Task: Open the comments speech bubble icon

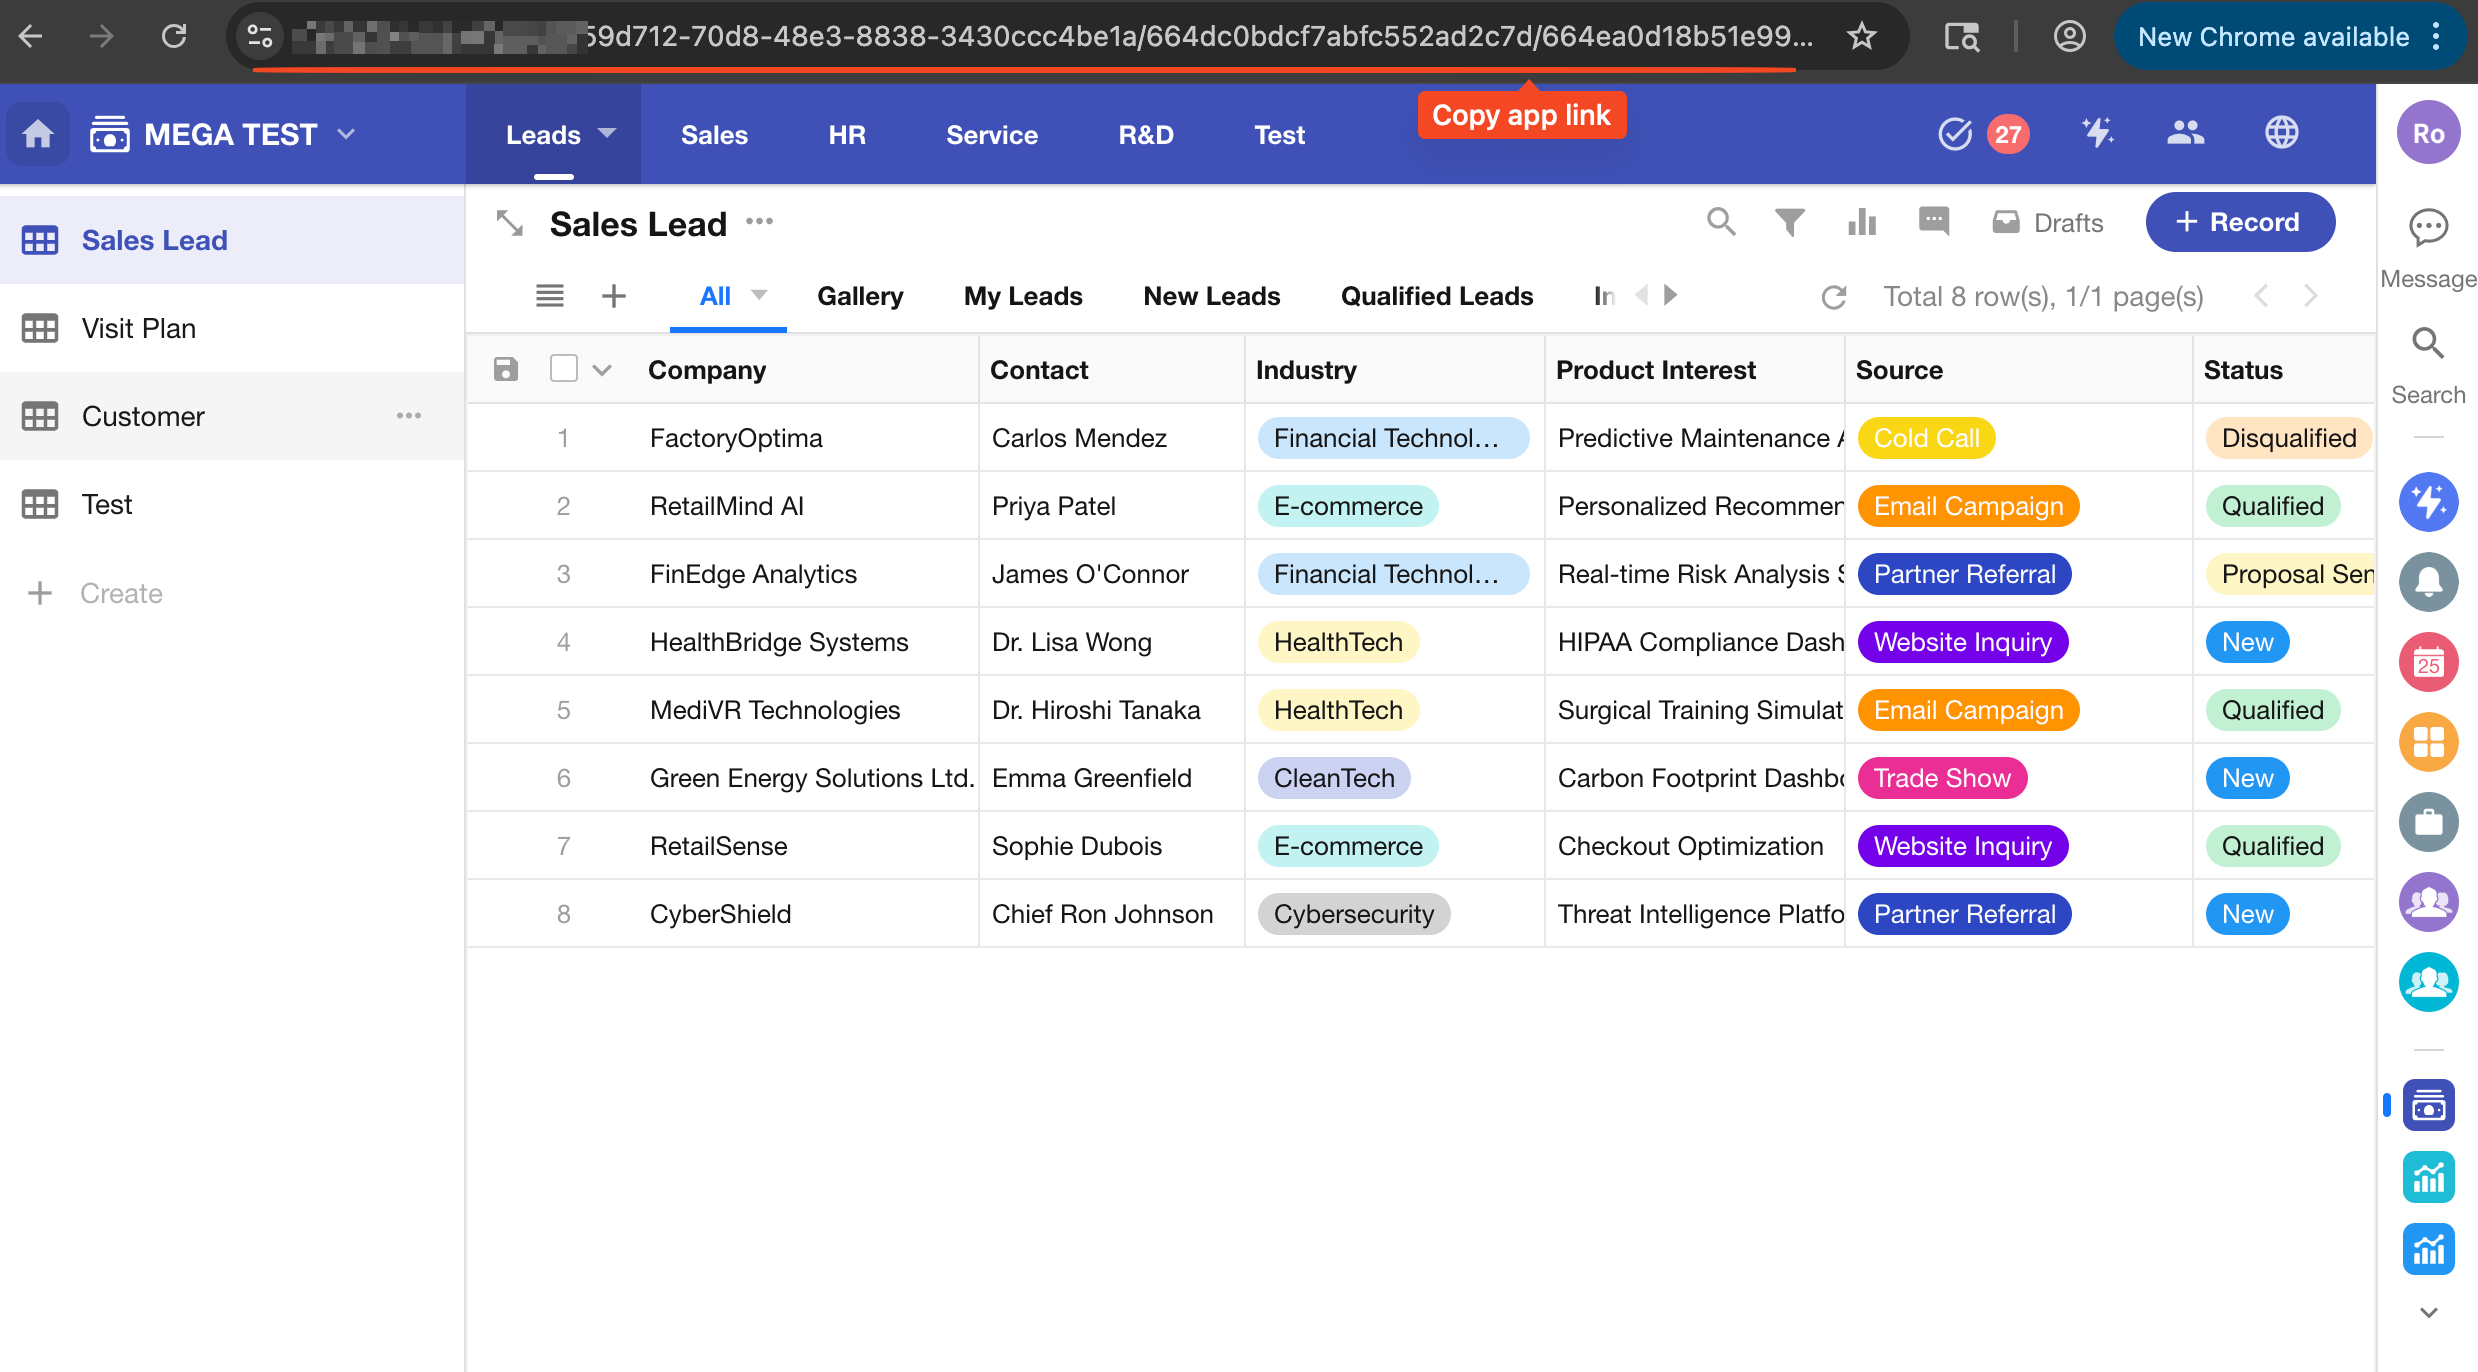Action: pos(1933,221)
